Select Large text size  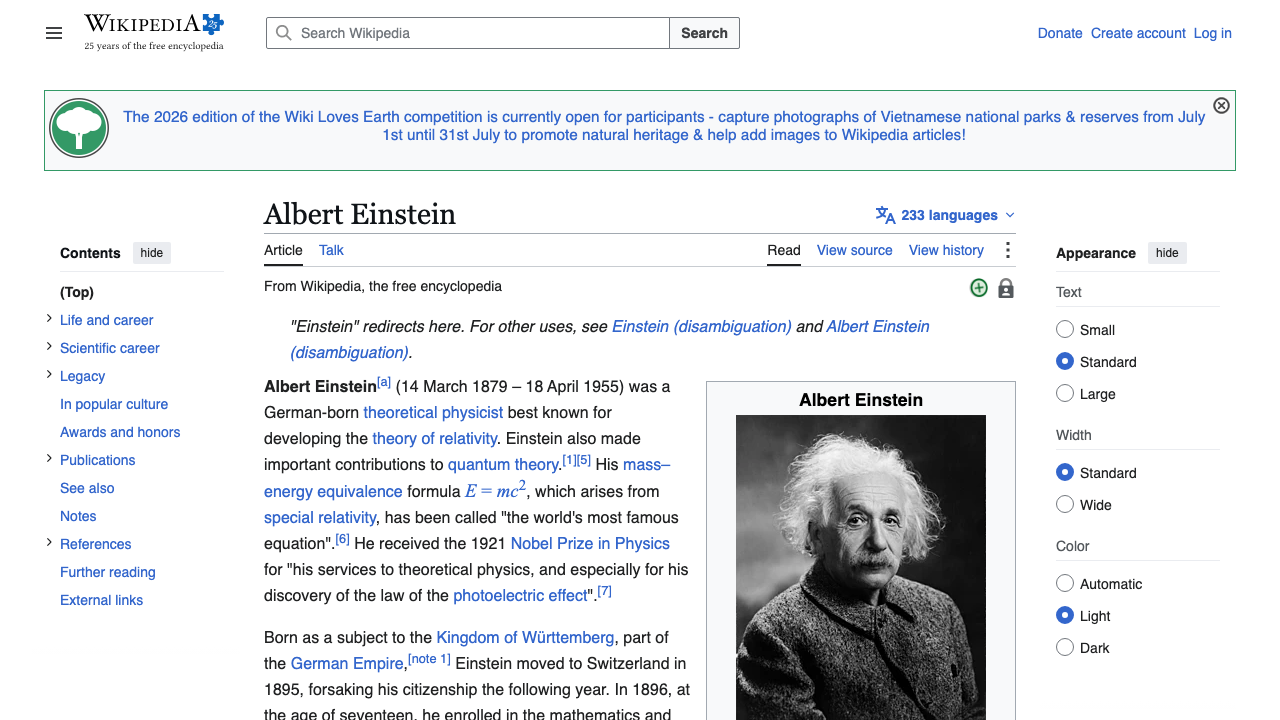pos(1065,394)
